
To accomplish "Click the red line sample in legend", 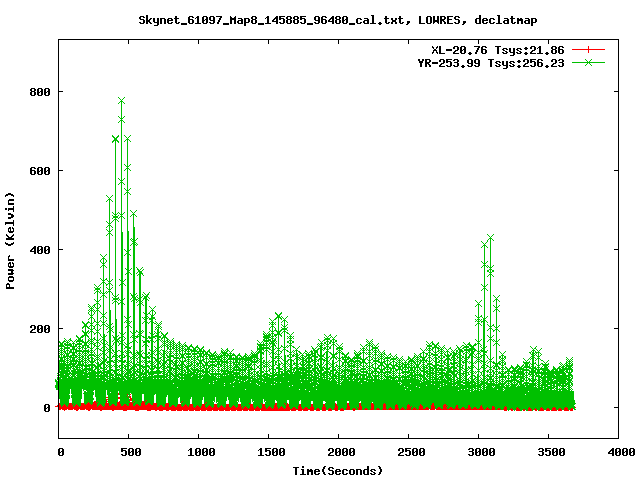I will pos(590,49).
